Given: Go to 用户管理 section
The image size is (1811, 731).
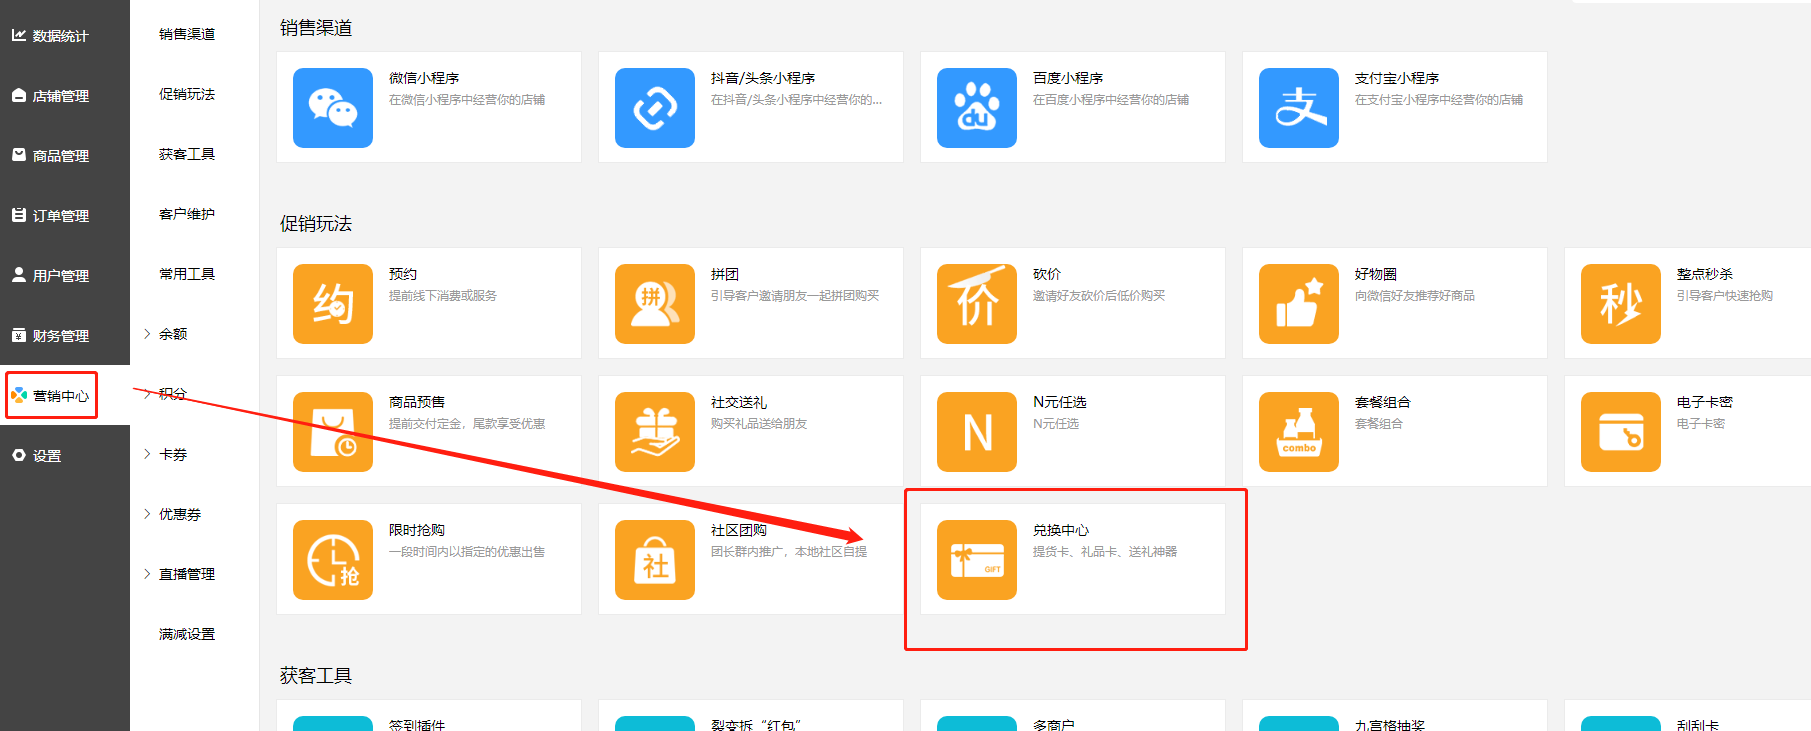Looking at the screenshot, I should tap(61, 276).
